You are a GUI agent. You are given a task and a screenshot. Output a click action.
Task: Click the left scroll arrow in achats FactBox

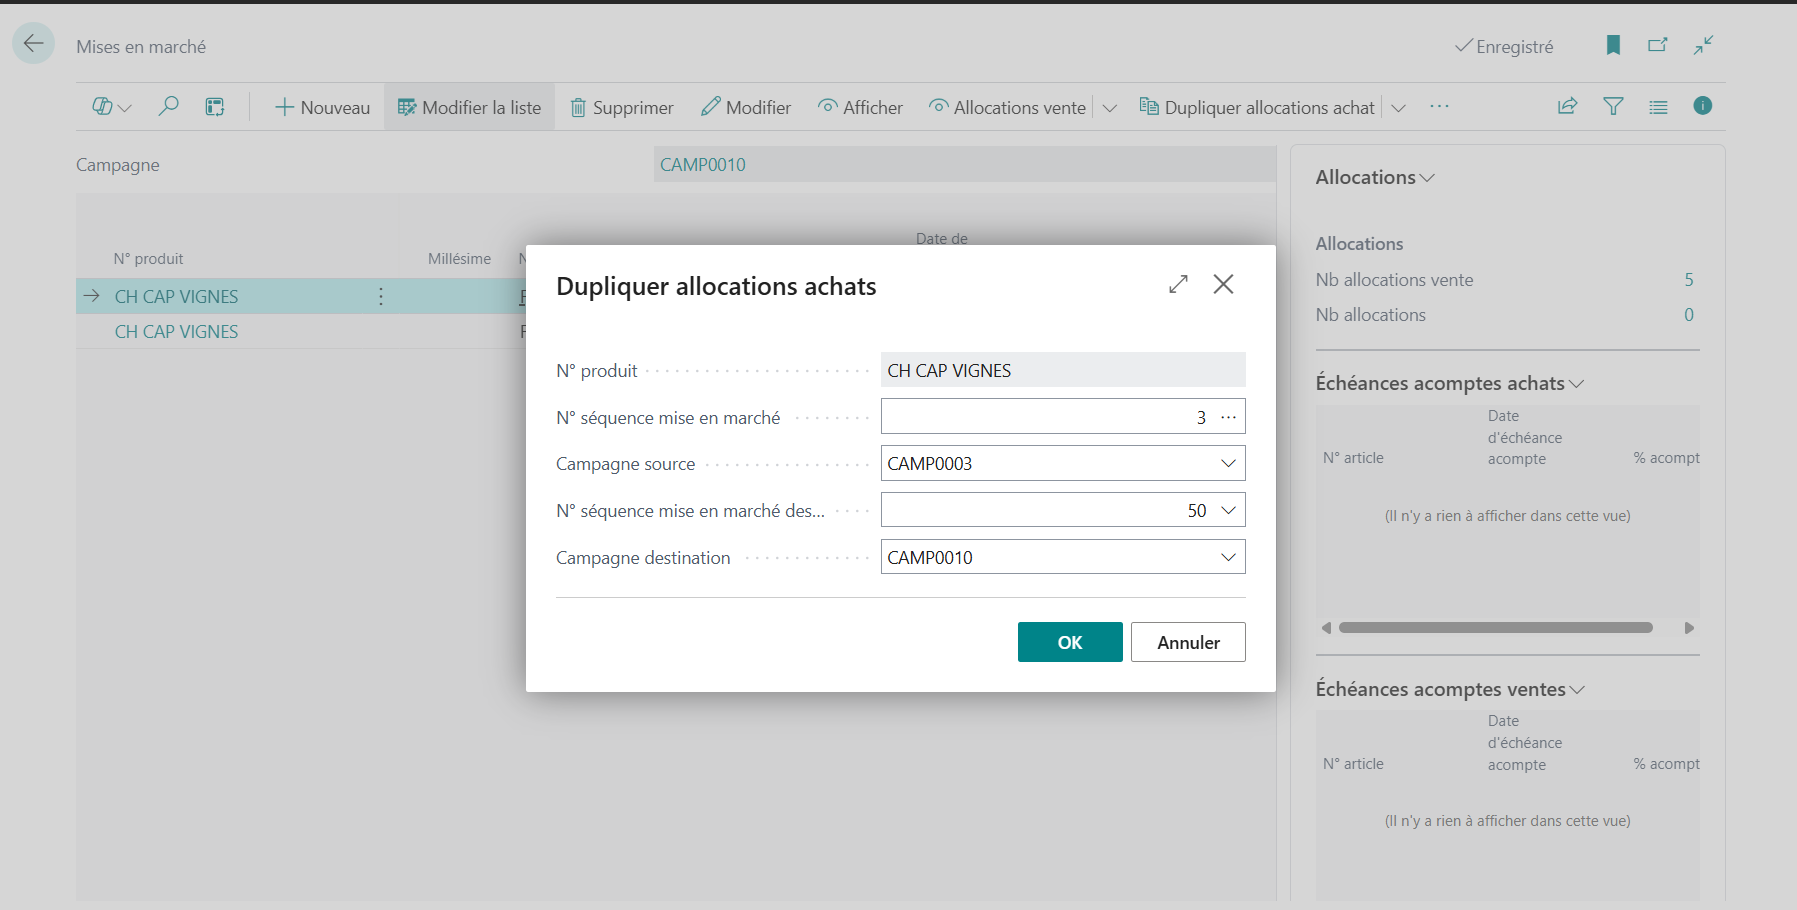pos(1326,628)
